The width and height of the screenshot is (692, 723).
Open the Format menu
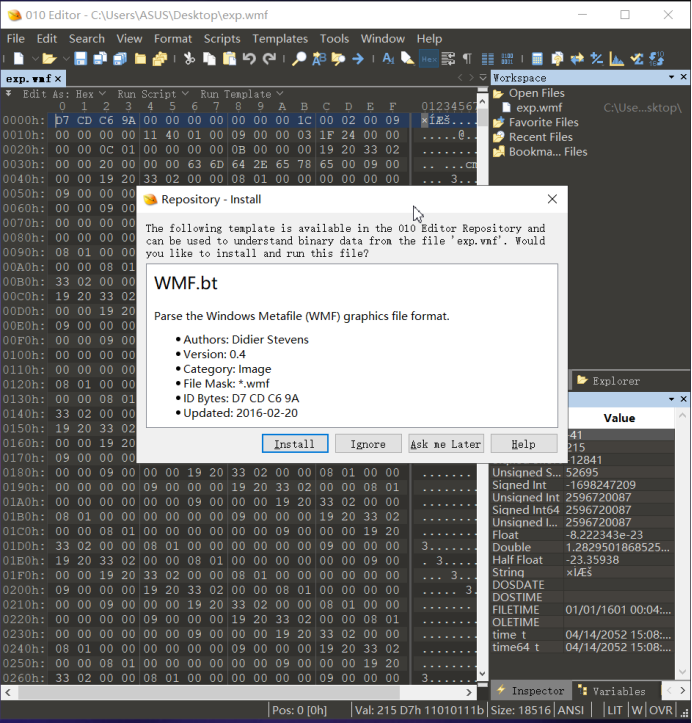173,39
